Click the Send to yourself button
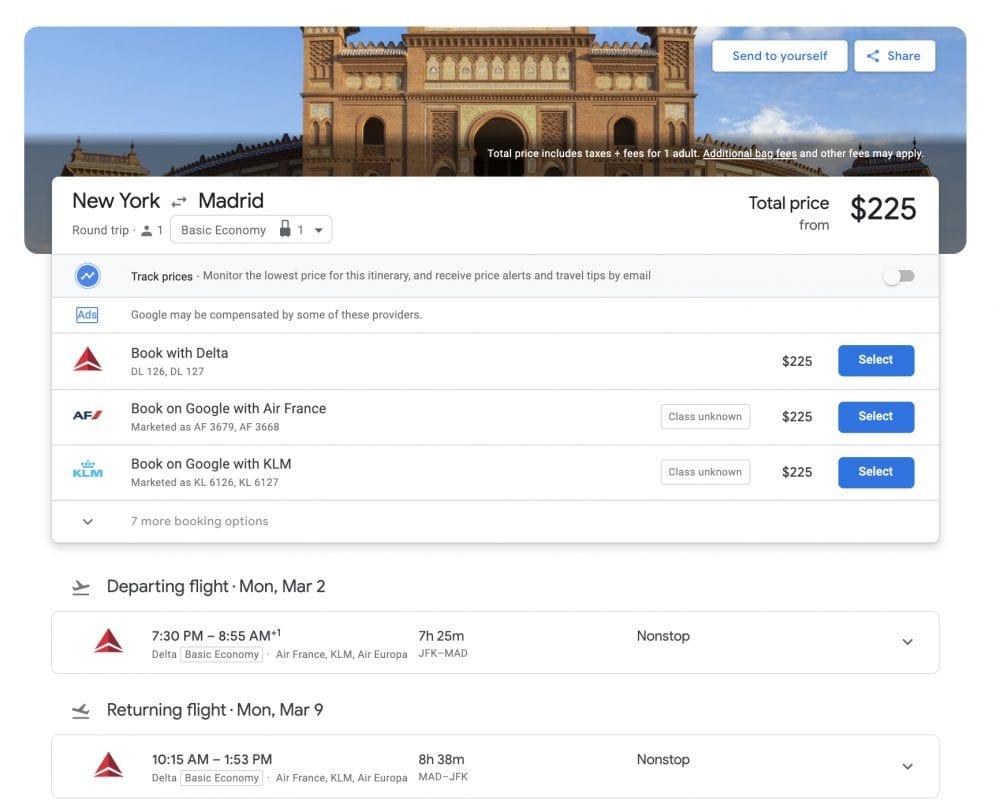 tap(779, 56)
